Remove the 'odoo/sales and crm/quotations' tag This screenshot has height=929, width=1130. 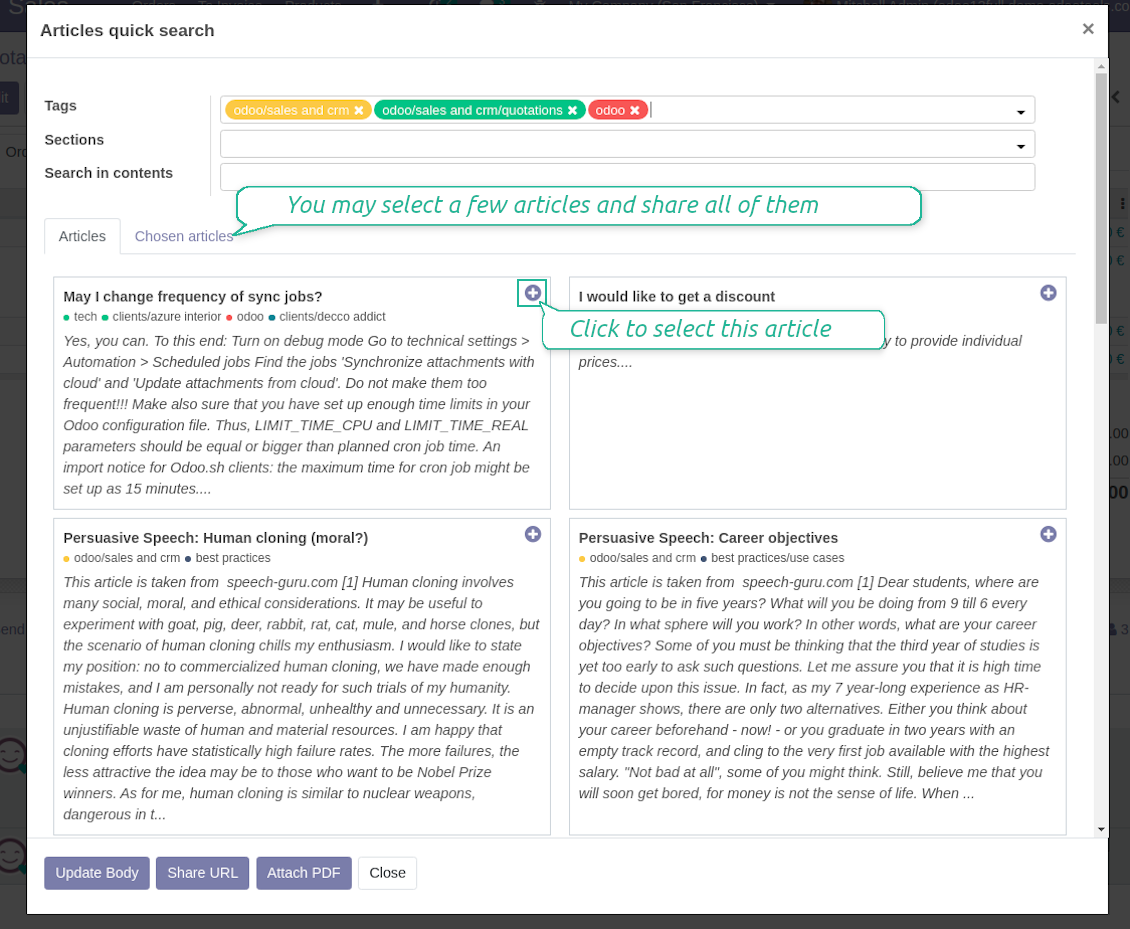(572, 110)
